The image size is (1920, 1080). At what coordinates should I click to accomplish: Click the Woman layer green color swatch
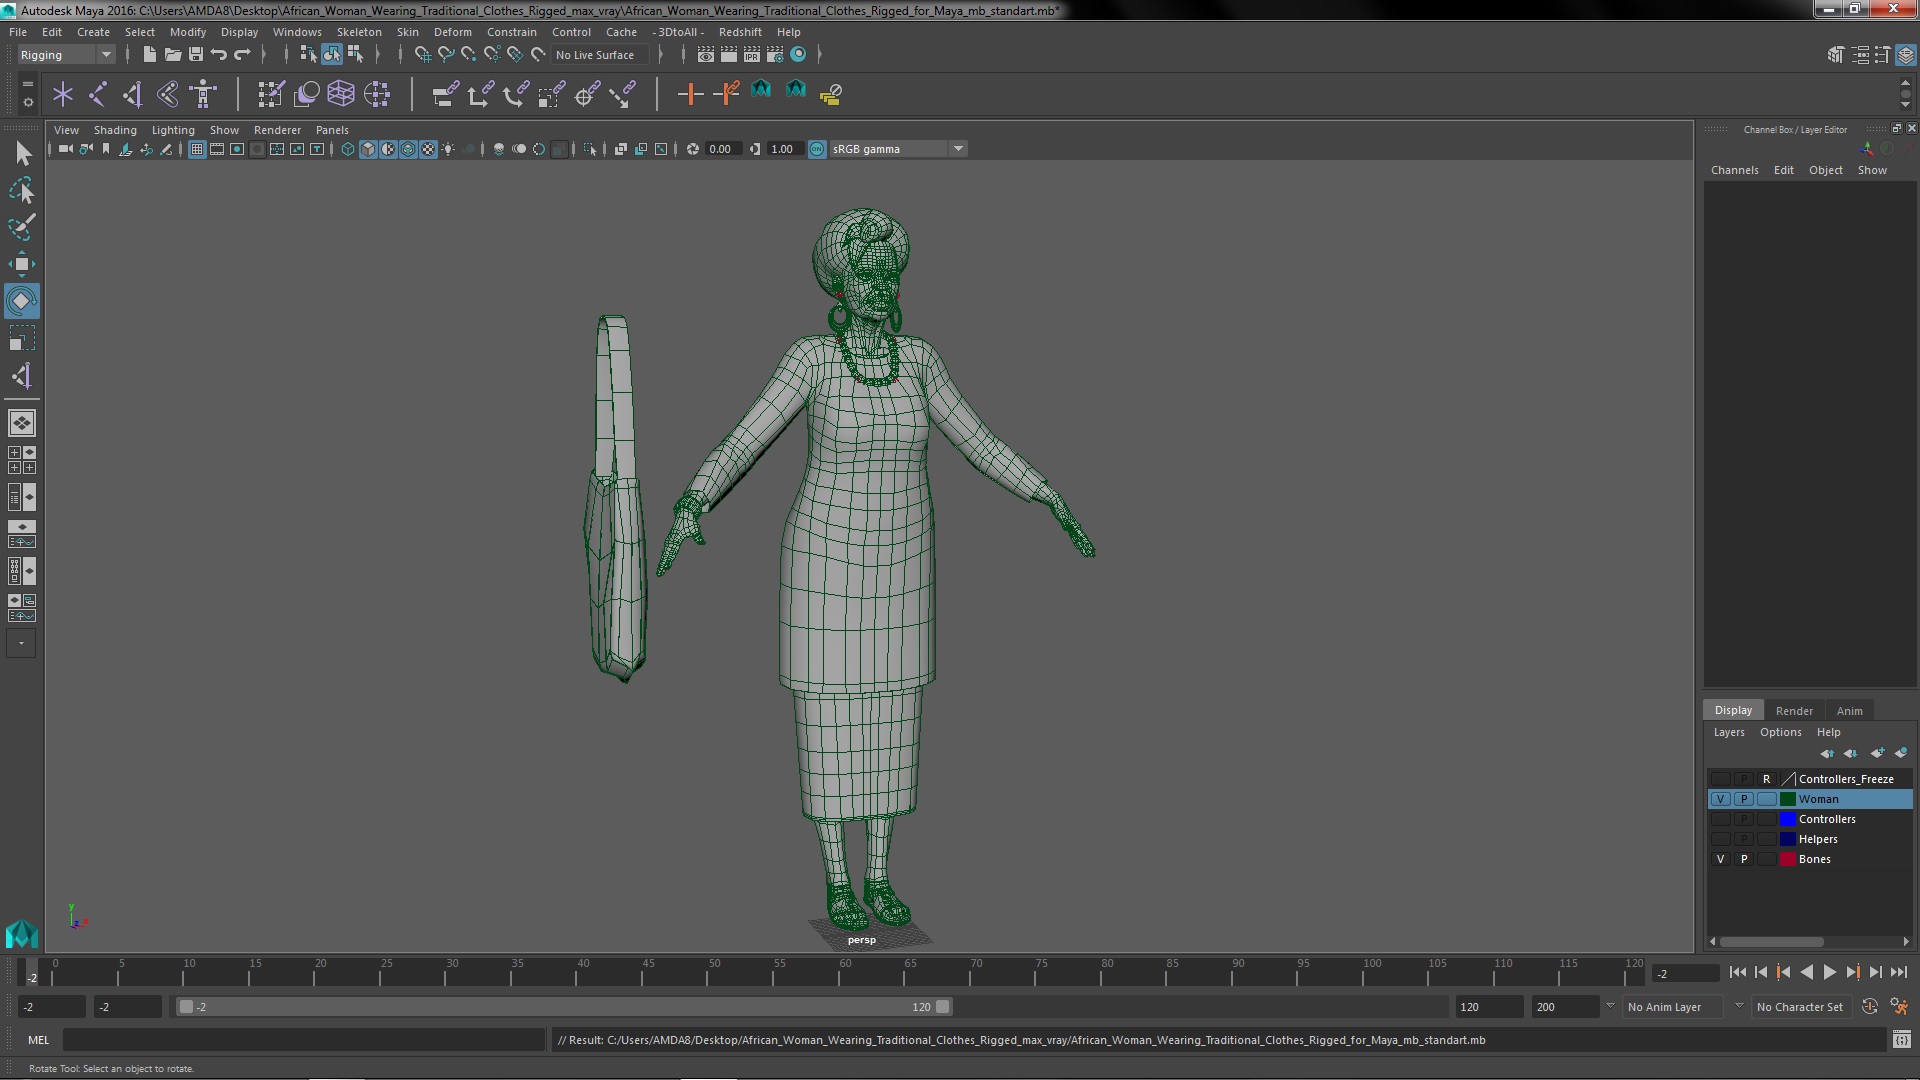coord(1788,799)
